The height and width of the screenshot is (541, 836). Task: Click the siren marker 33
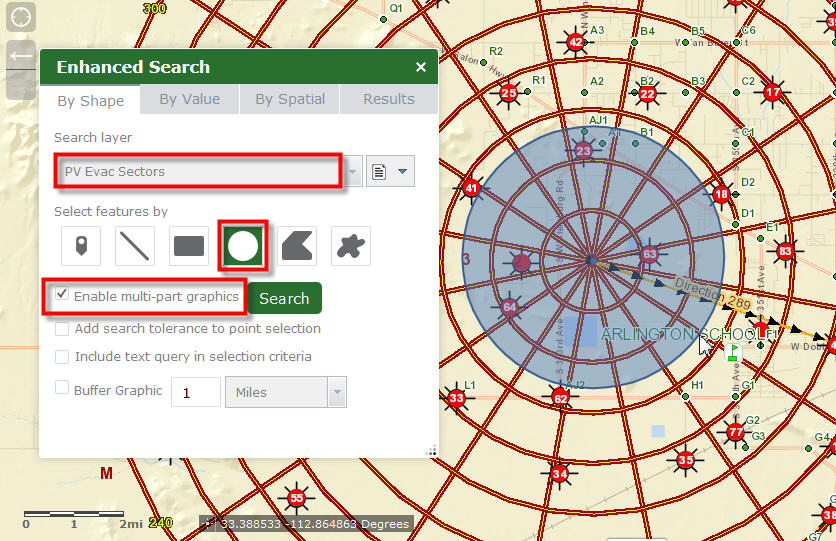[x=456, y=398]
